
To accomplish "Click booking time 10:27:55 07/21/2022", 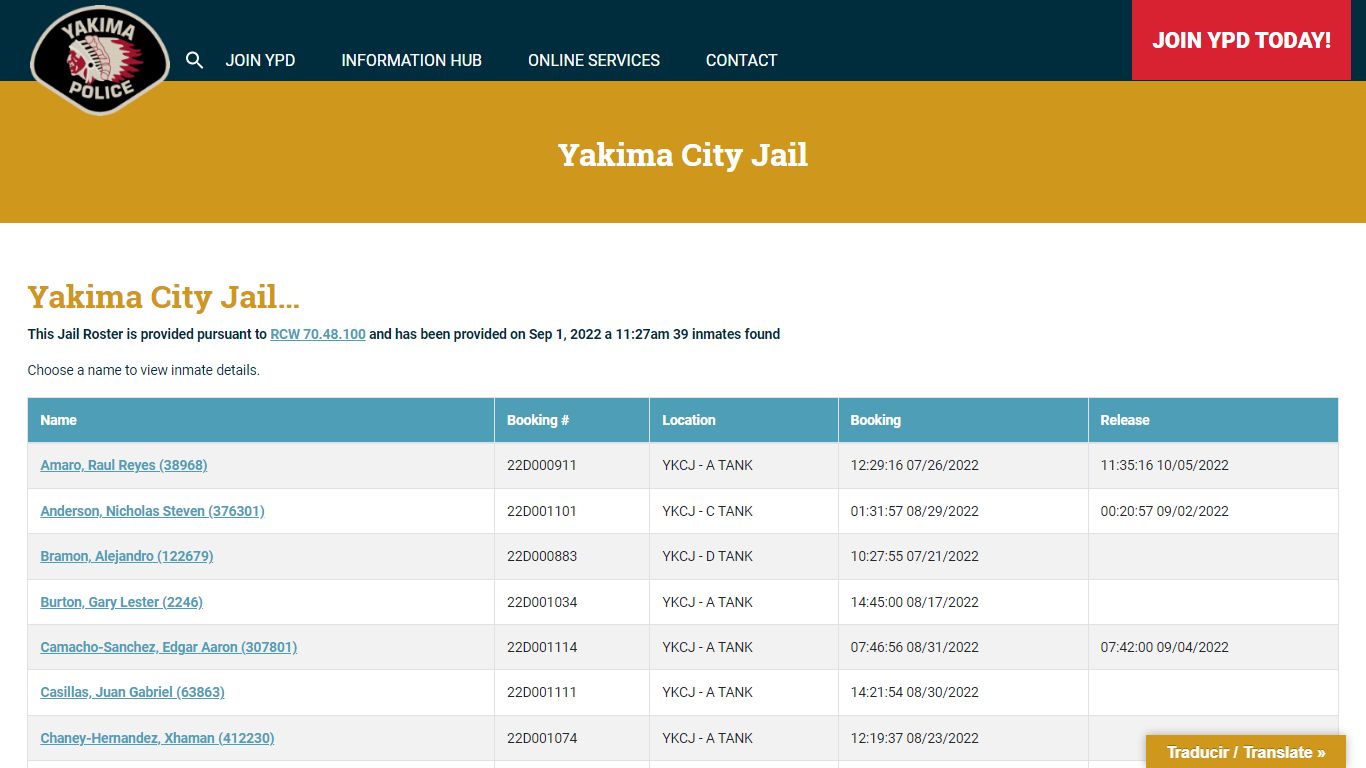I will pos(915,556).
